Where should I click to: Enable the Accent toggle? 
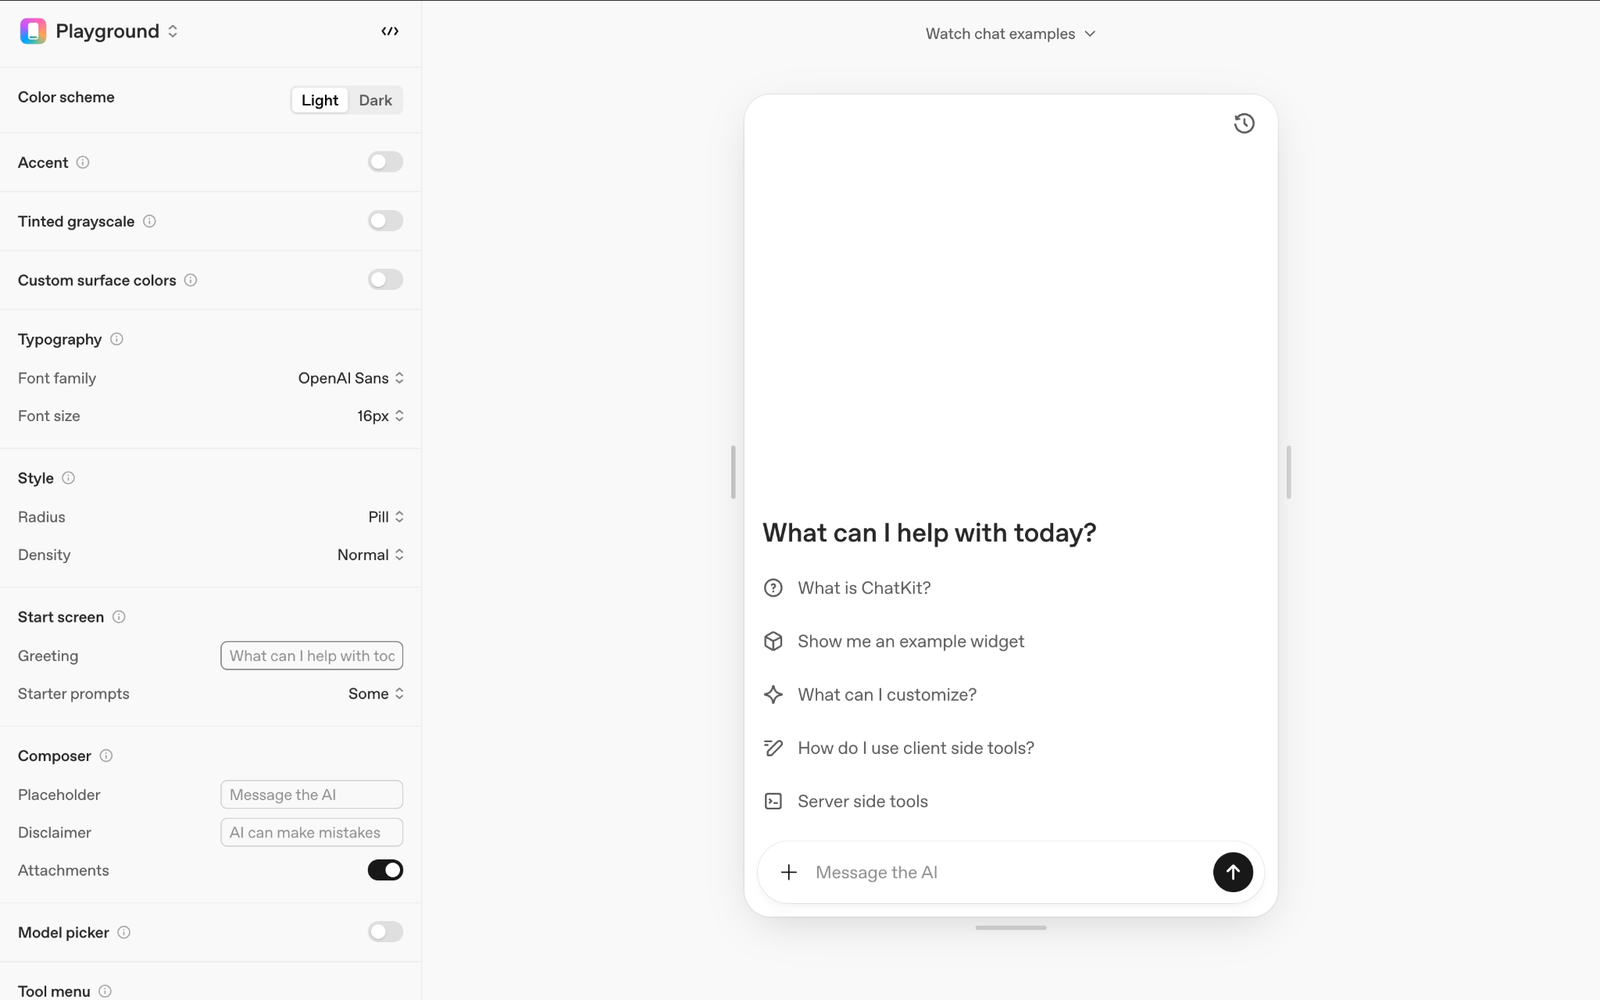coord(385,162)
